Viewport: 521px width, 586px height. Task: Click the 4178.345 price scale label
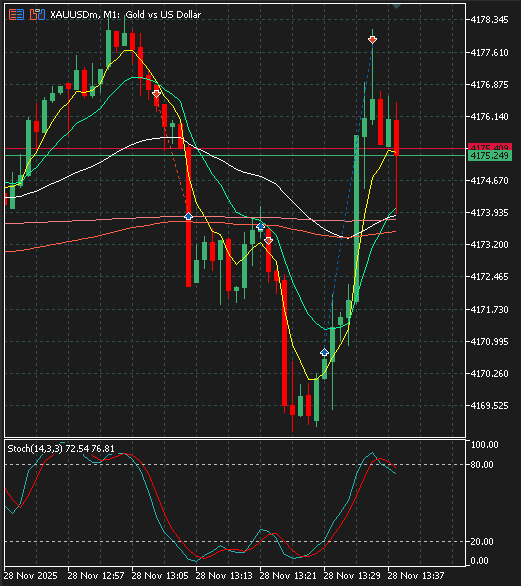click(x=490, y=20)
